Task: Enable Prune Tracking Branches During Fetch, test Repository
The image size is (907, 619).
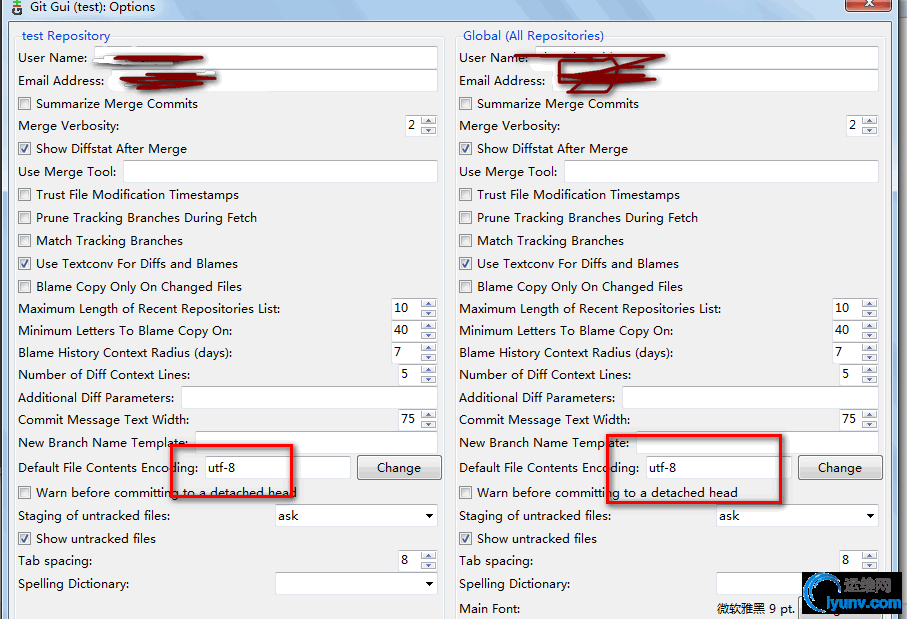Action: 24,218
